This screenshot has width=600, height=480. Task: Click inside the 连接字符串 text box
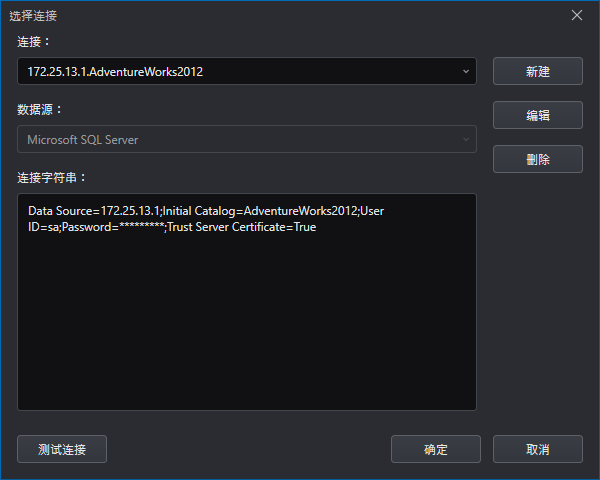point(247,302)
